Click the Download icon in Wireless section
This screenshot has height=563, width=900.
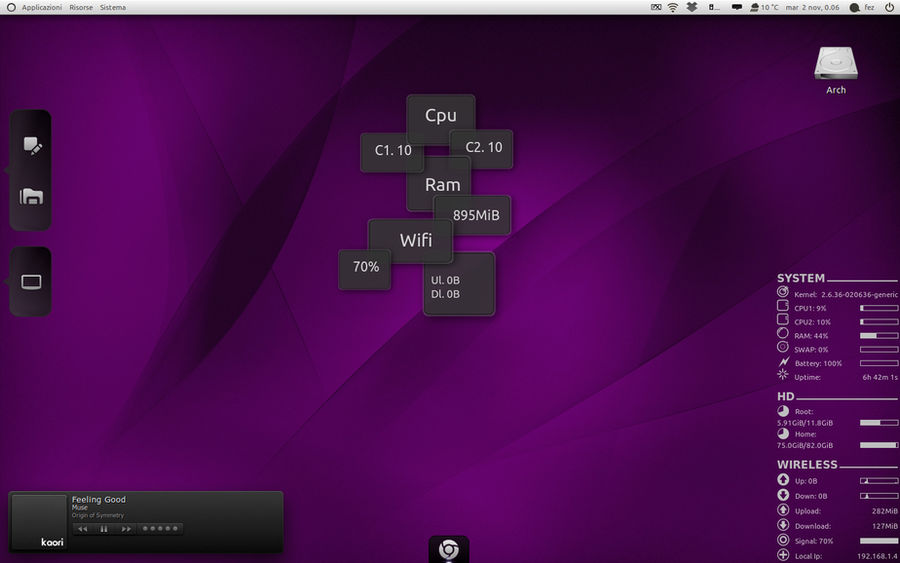tap(783, 525)
